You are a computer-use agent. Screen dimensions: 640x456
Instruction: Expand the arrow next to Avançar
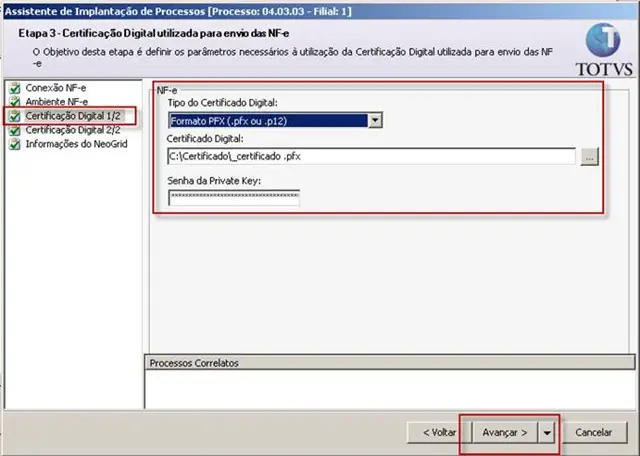[x=547, y=433]
